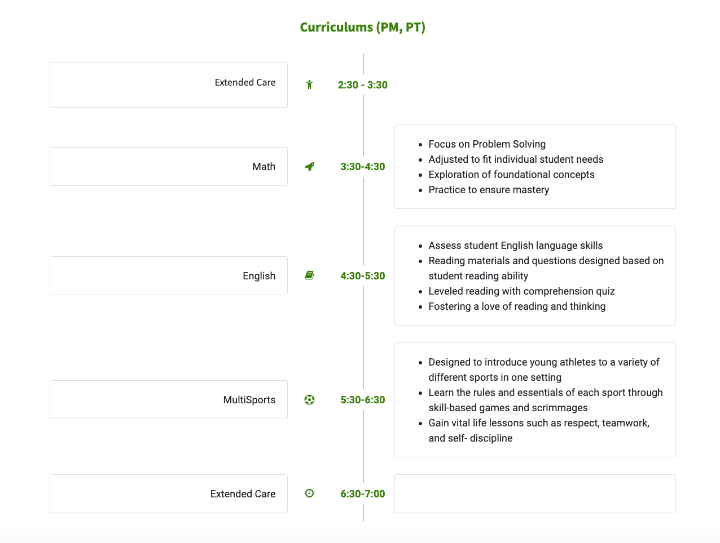This screenshot has width=720, height=543.
Task: Click the rocket icon next to Math
Action: [x=310, y=167]
